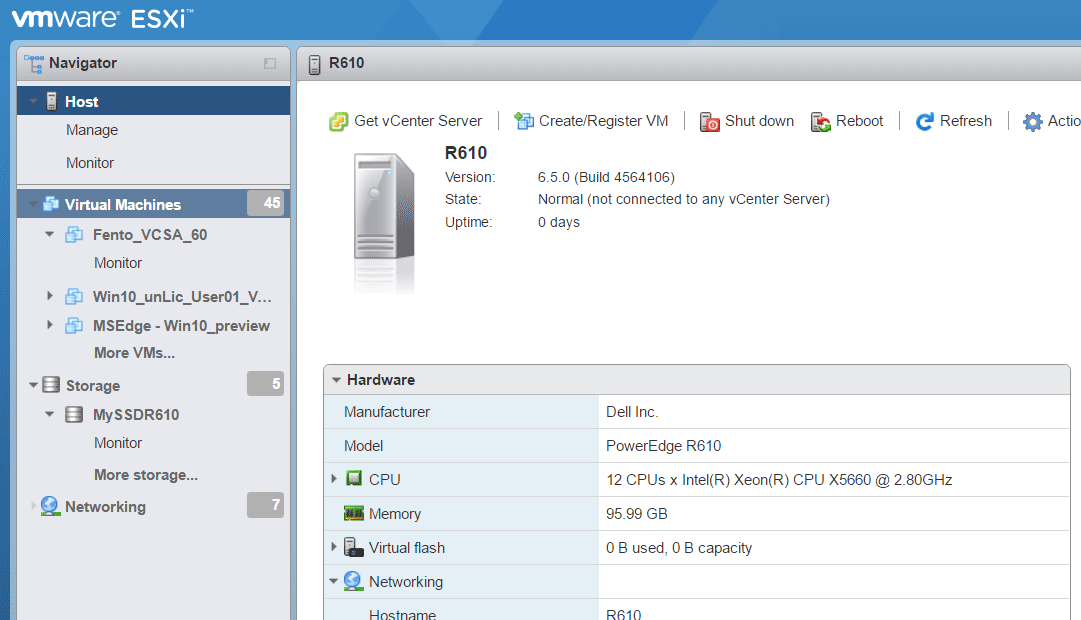1081x620 pixels.
Task: Click the Uptime value 0 days
Action: click(x=559, y=222)
